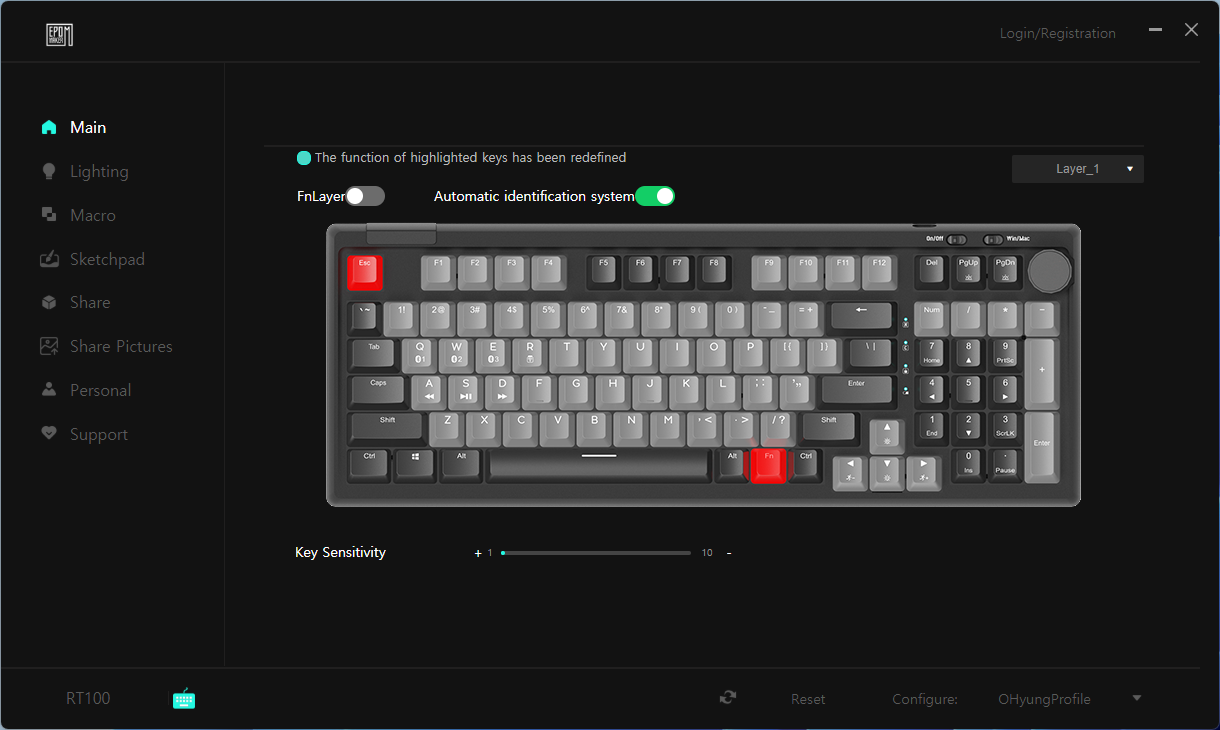This screenshot has height=730, width=1220.
Task: Open the Lighting section bulb icon
Action: tap(48, 172)
